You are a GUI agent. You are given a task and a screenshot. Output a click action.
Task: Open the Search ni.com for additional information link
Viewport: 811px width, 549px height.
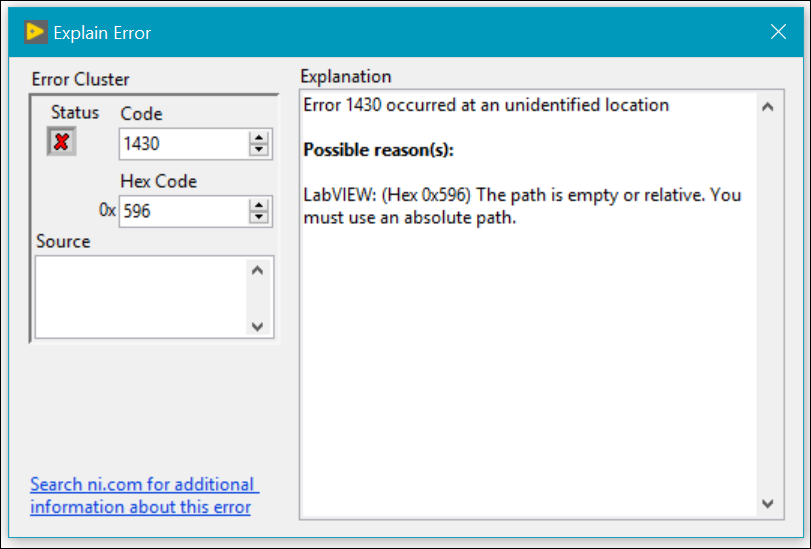pyautogui.click(x=143, y=495)
